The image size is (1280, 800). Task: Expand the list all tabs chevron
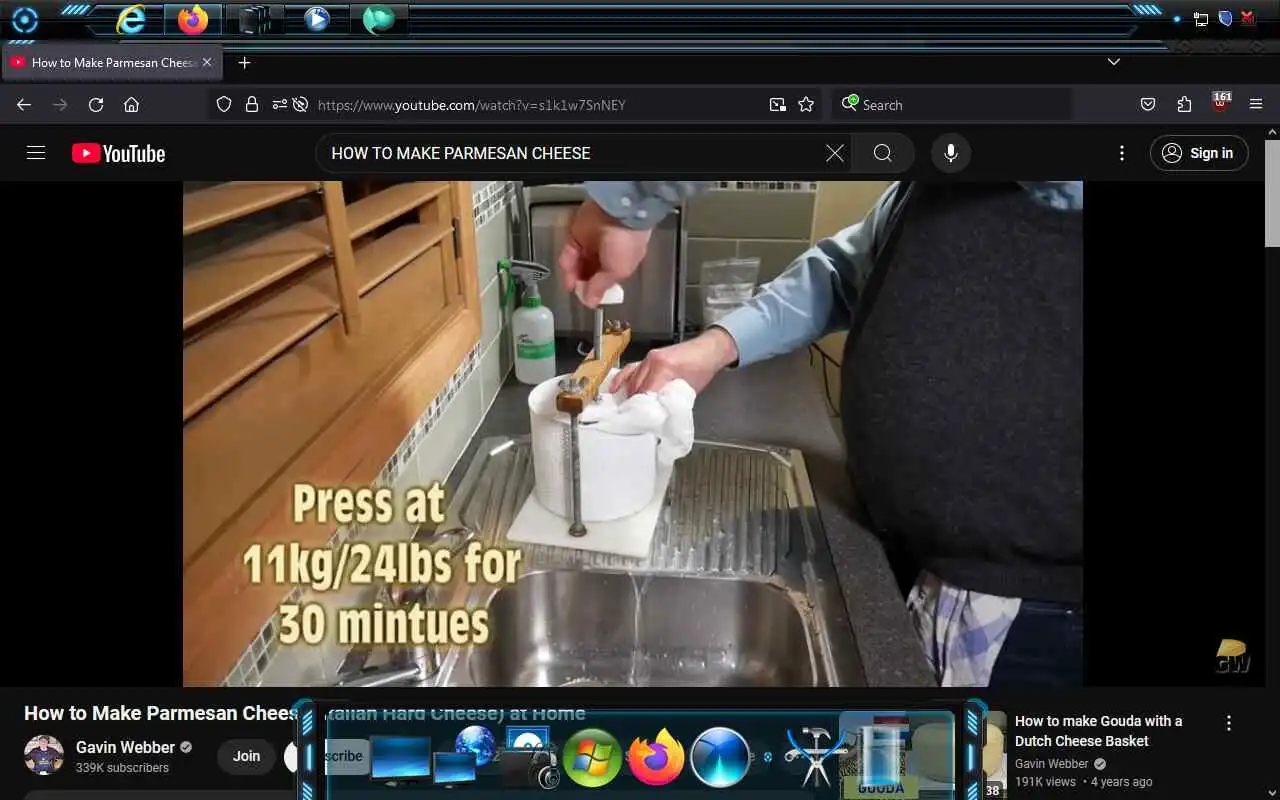(x=1114, y=62)
